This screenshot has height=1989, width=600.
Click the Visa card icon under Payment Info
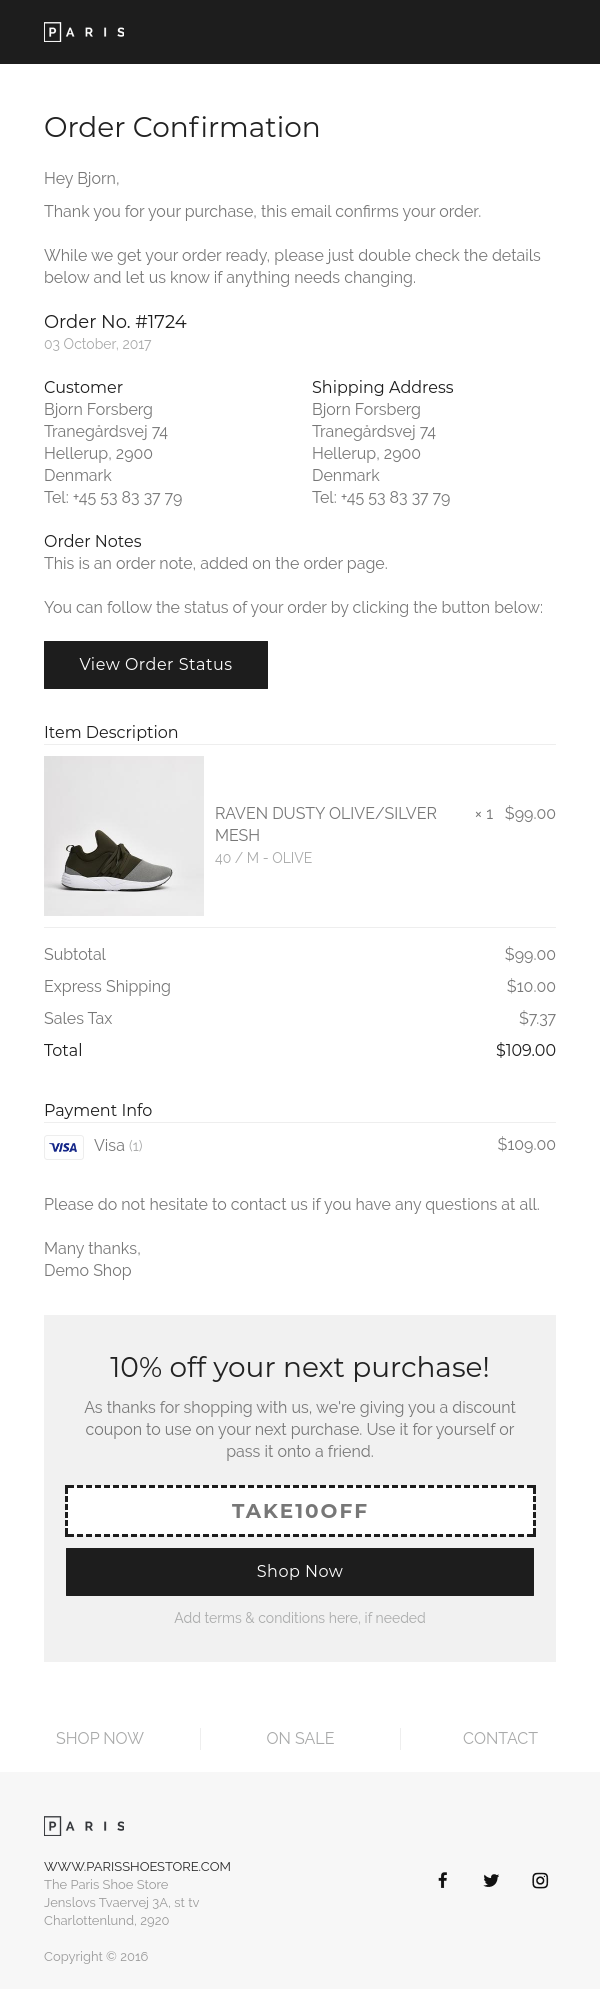click(x=63, y=1147)
